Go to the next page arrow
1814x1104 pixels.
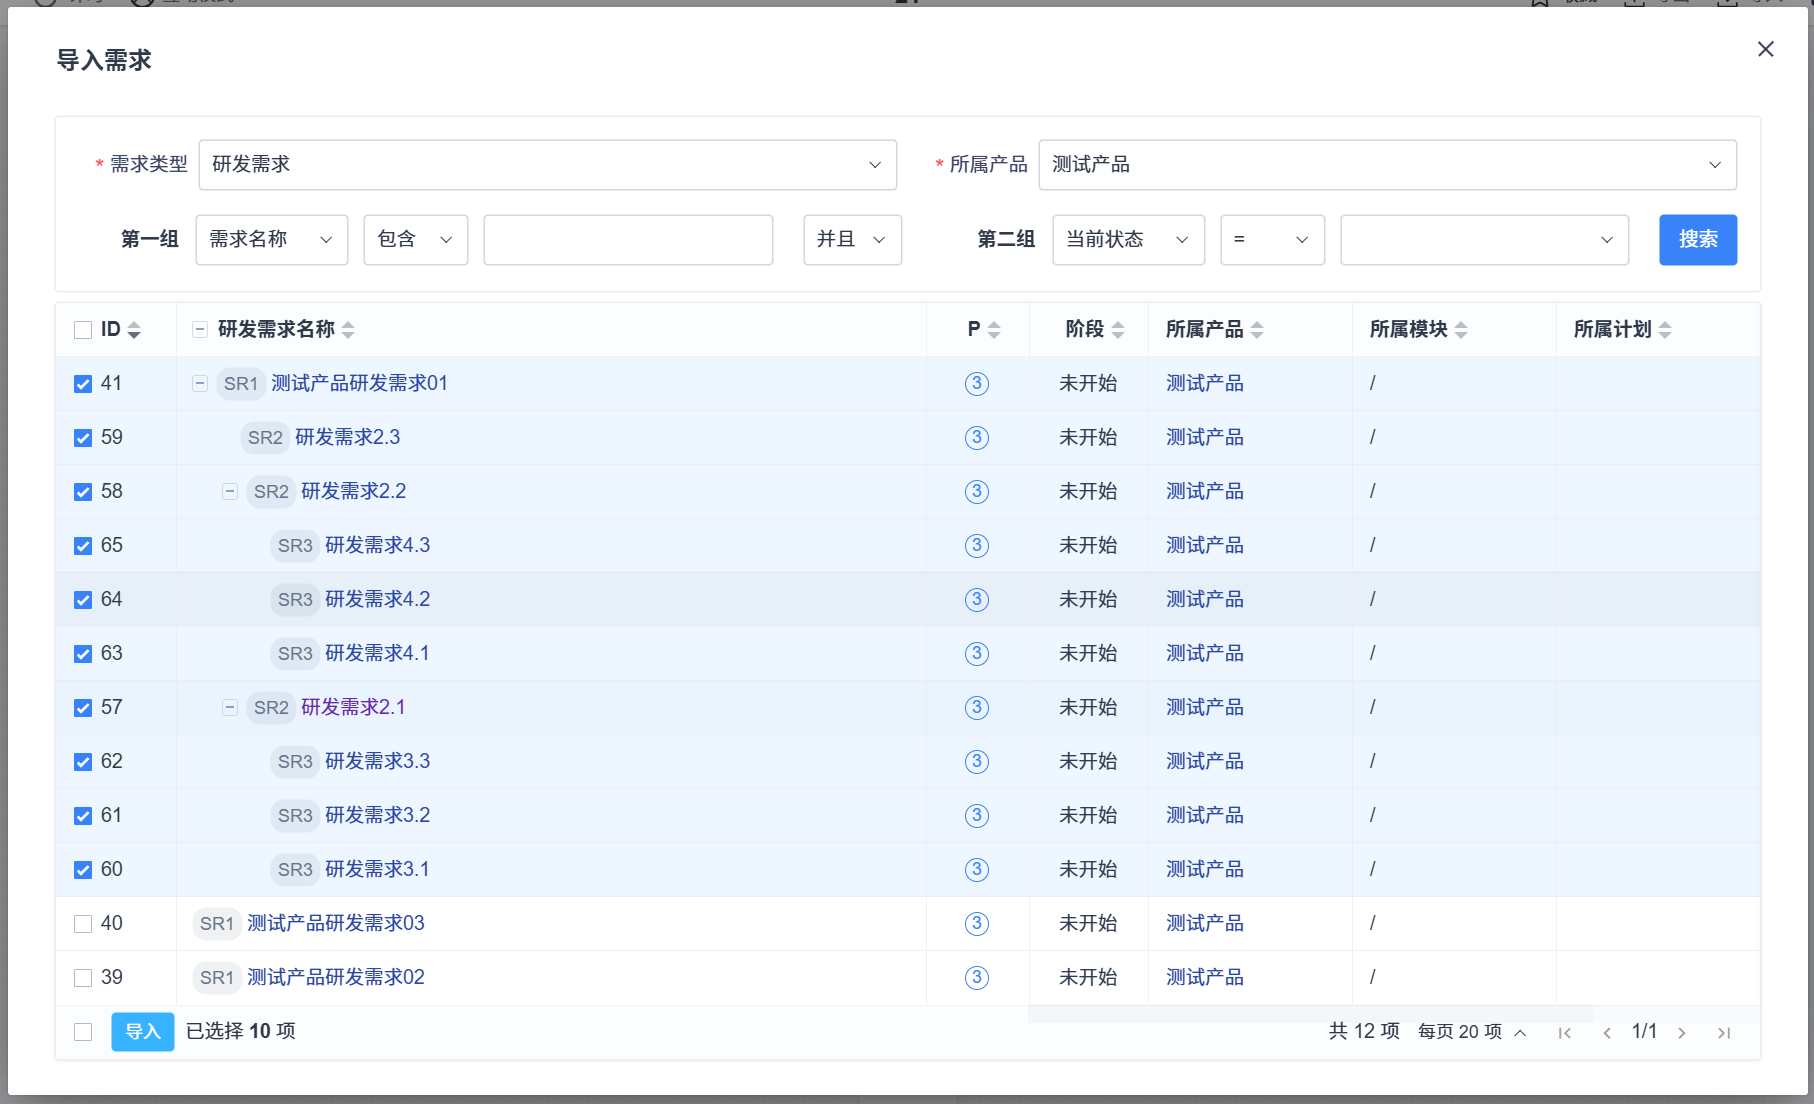pos(1682,1033)
